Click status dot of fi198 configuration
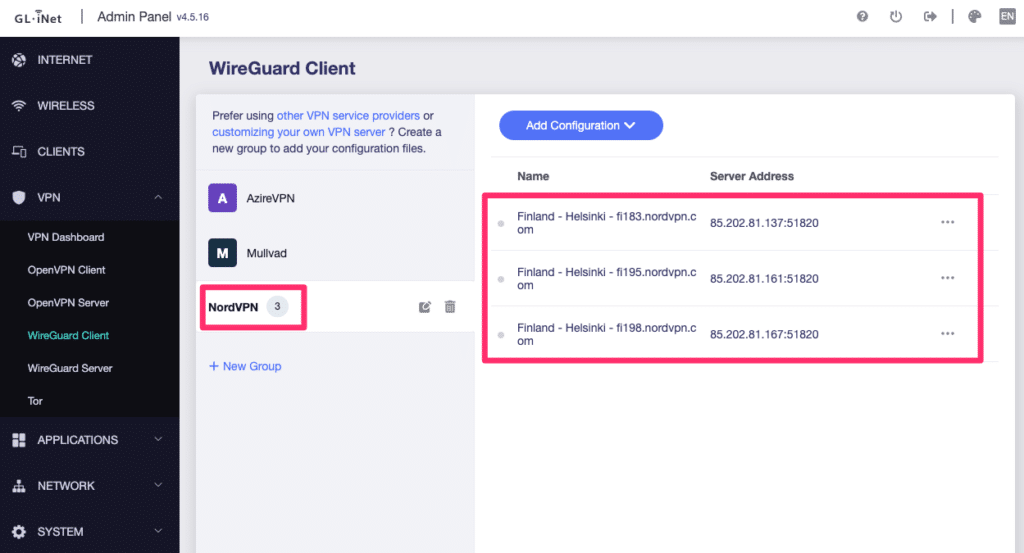The width and height of the screenshot is (1024, 553). tap(501, 334)
